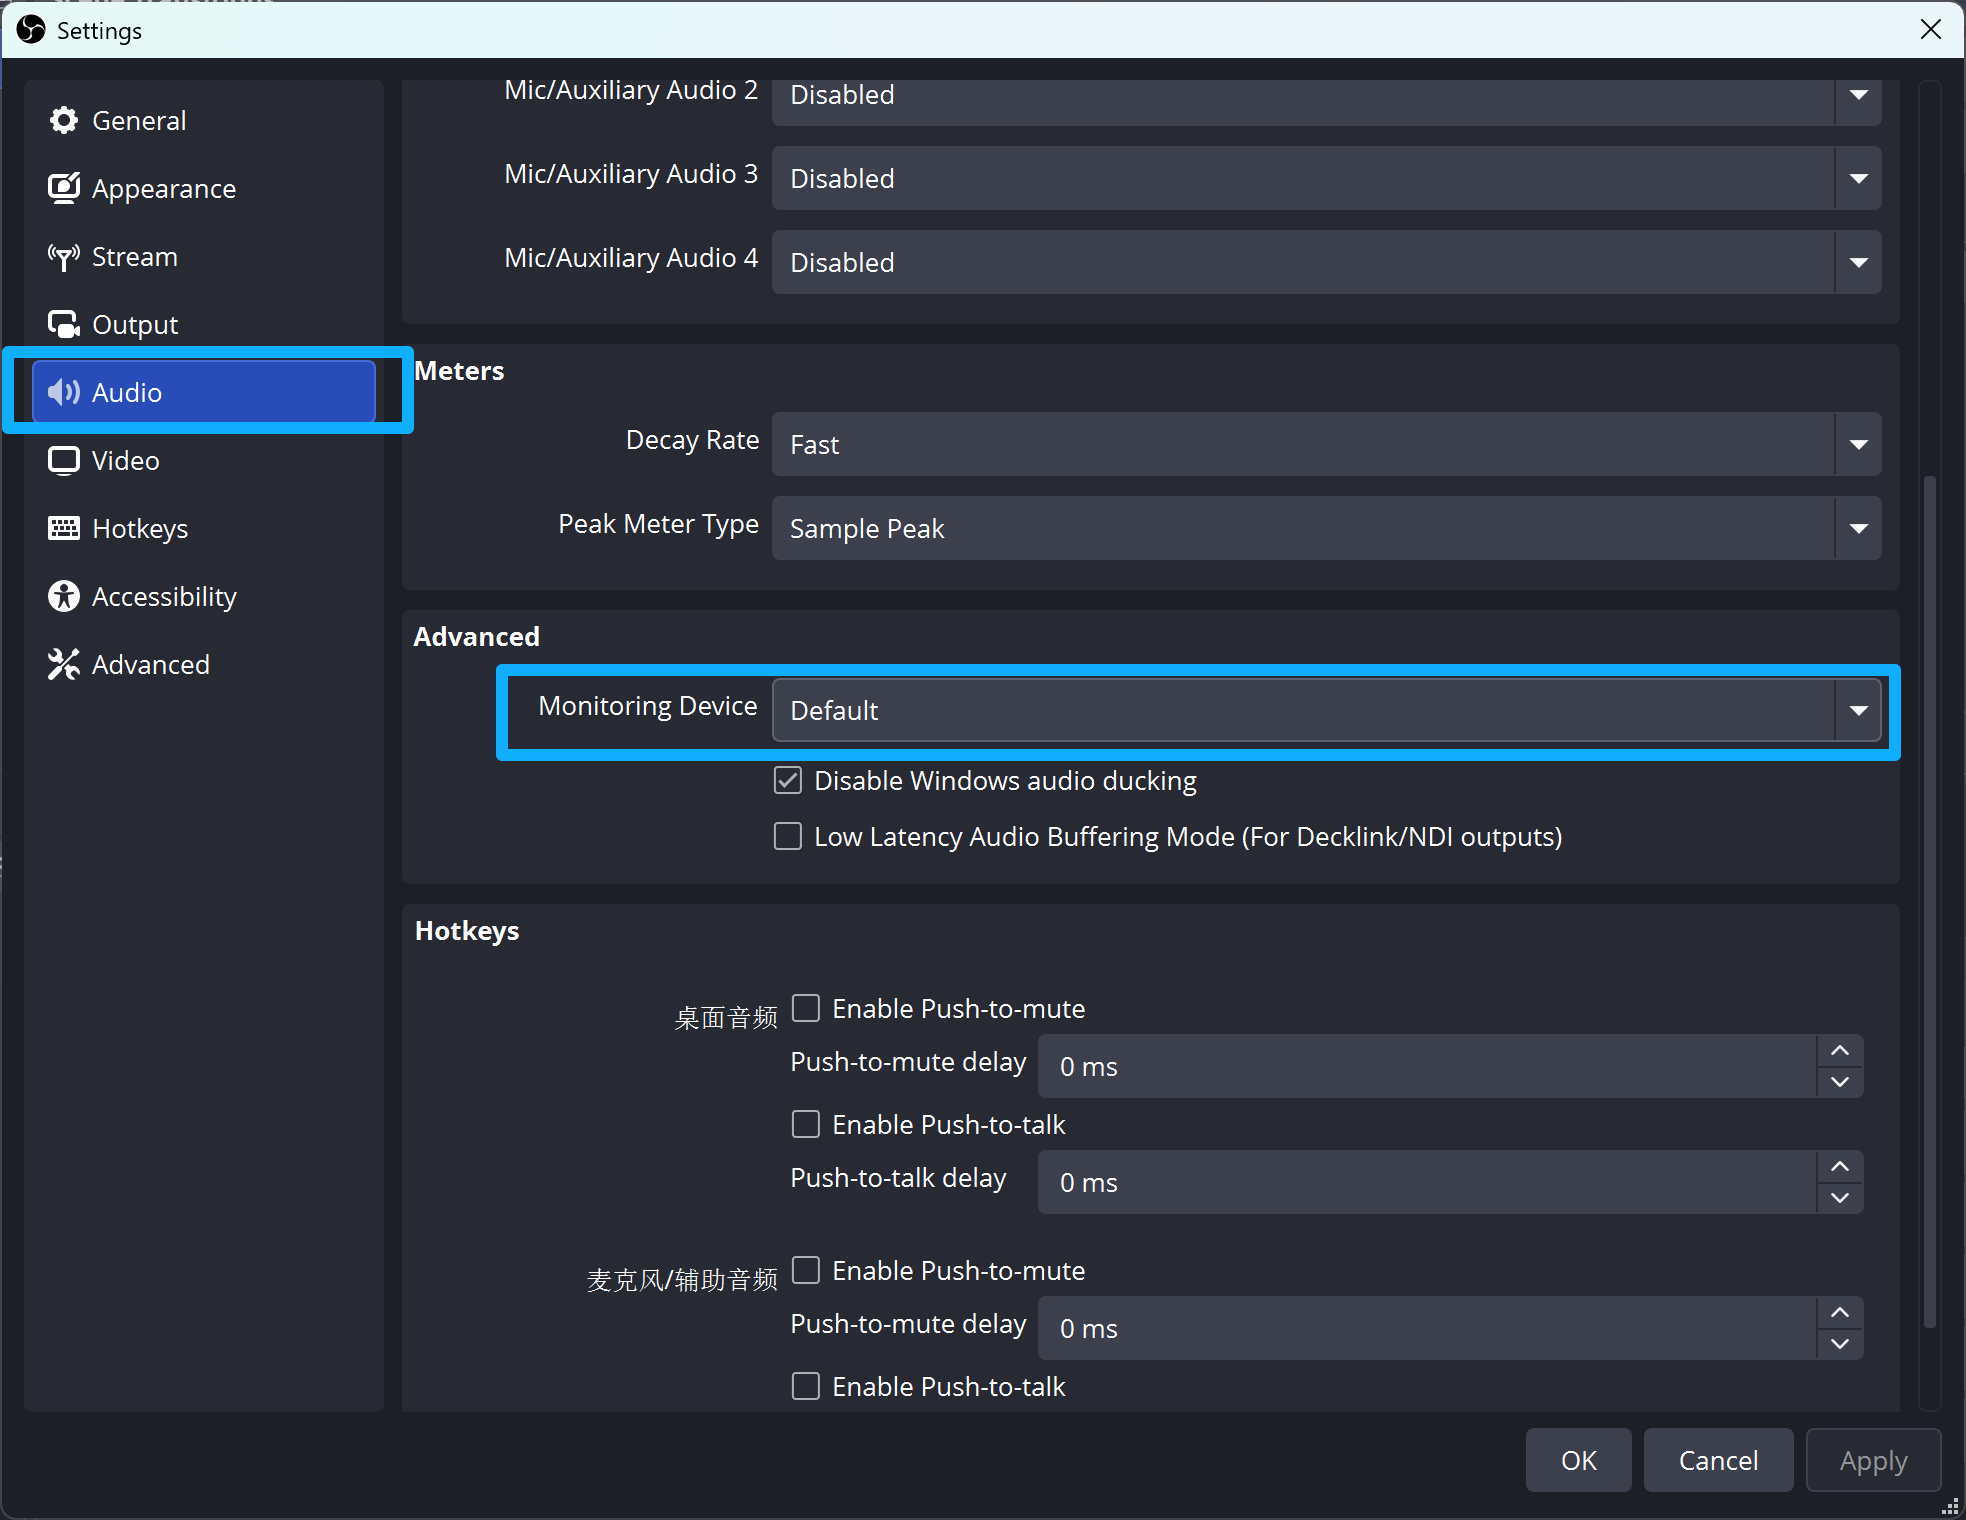Click the Accessibility person icon
1966x1520 pixels.
[64, 596]
